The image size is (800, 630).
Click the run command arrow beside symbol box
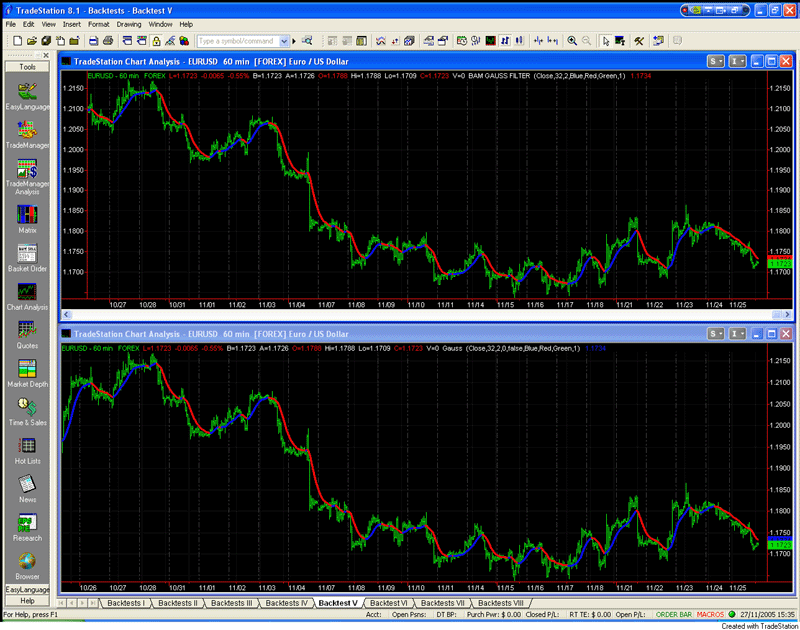tap(294, 41)
